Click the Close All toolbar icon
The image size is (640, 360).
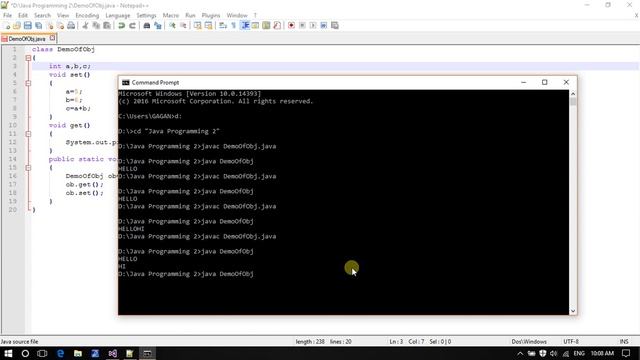point(60,25)
